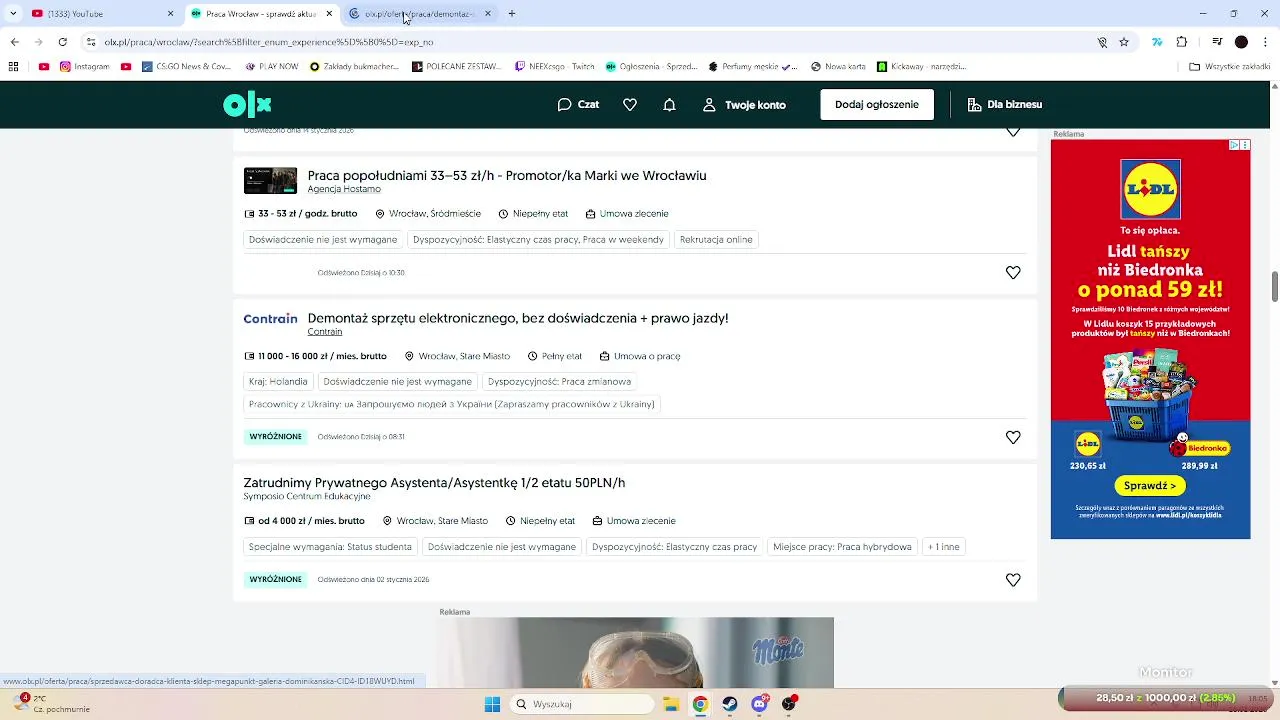Click Specjalne wymagania: Status studenta tag
1280x720 pixels.
330,547
